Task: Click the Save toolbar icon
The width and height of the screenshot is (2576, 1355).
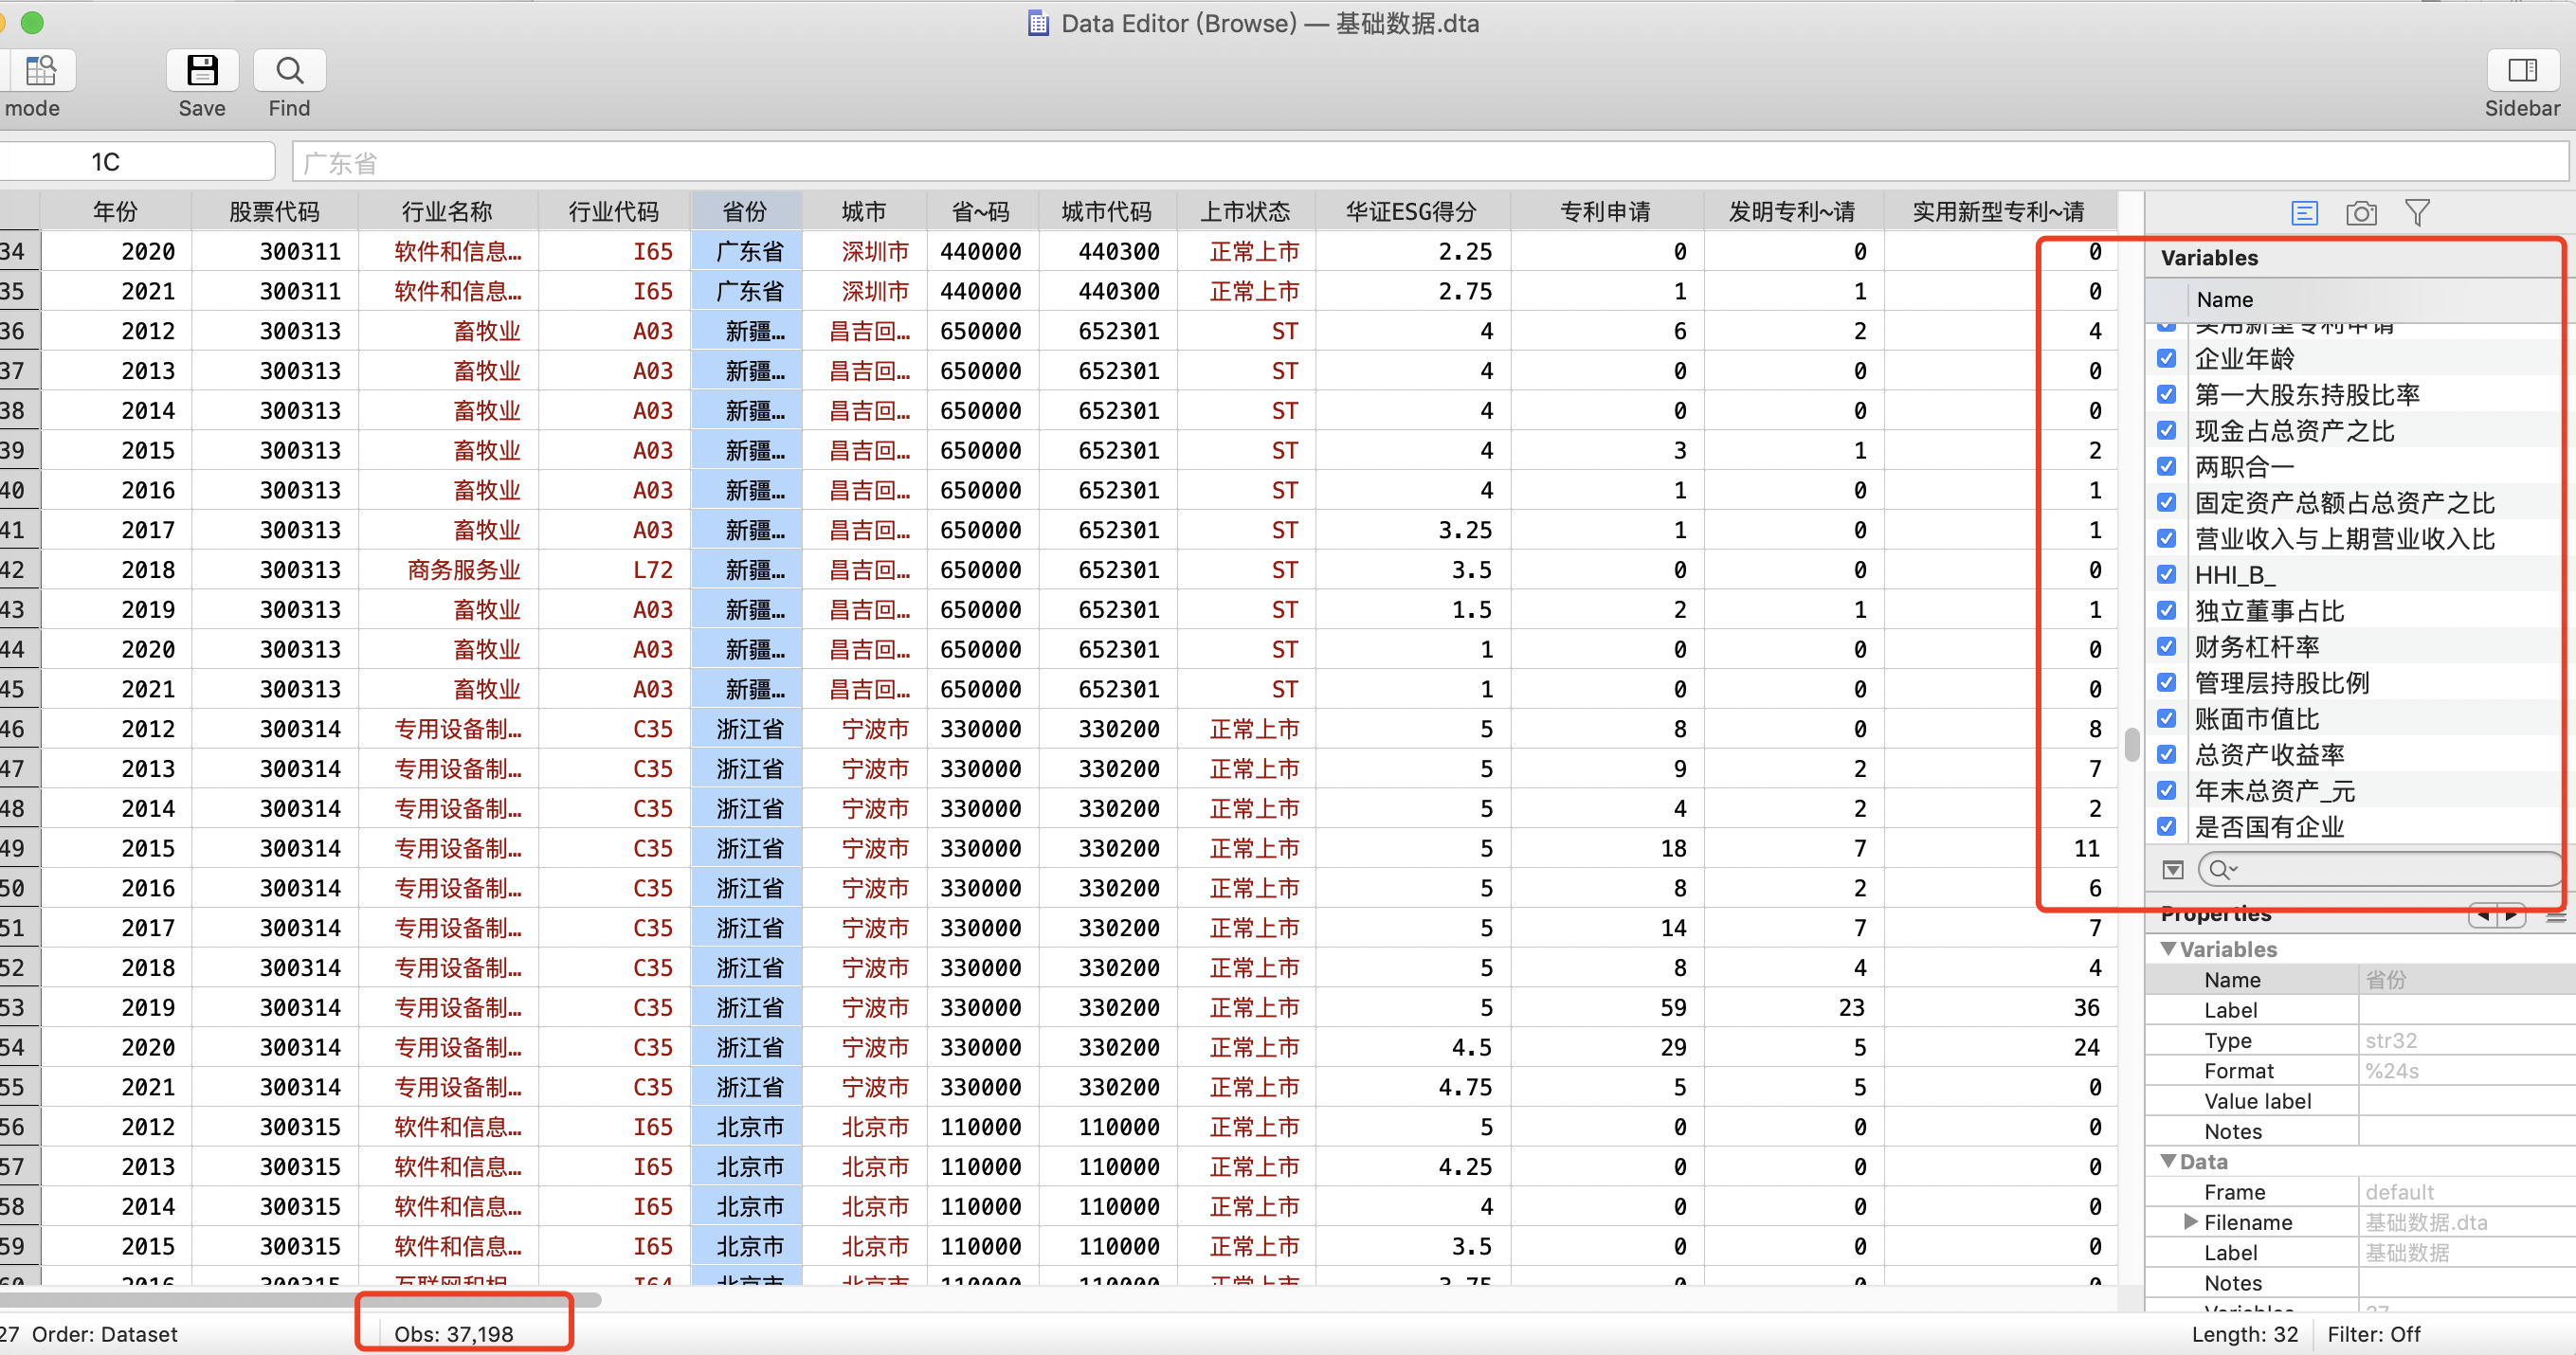Action: (202, 71)
